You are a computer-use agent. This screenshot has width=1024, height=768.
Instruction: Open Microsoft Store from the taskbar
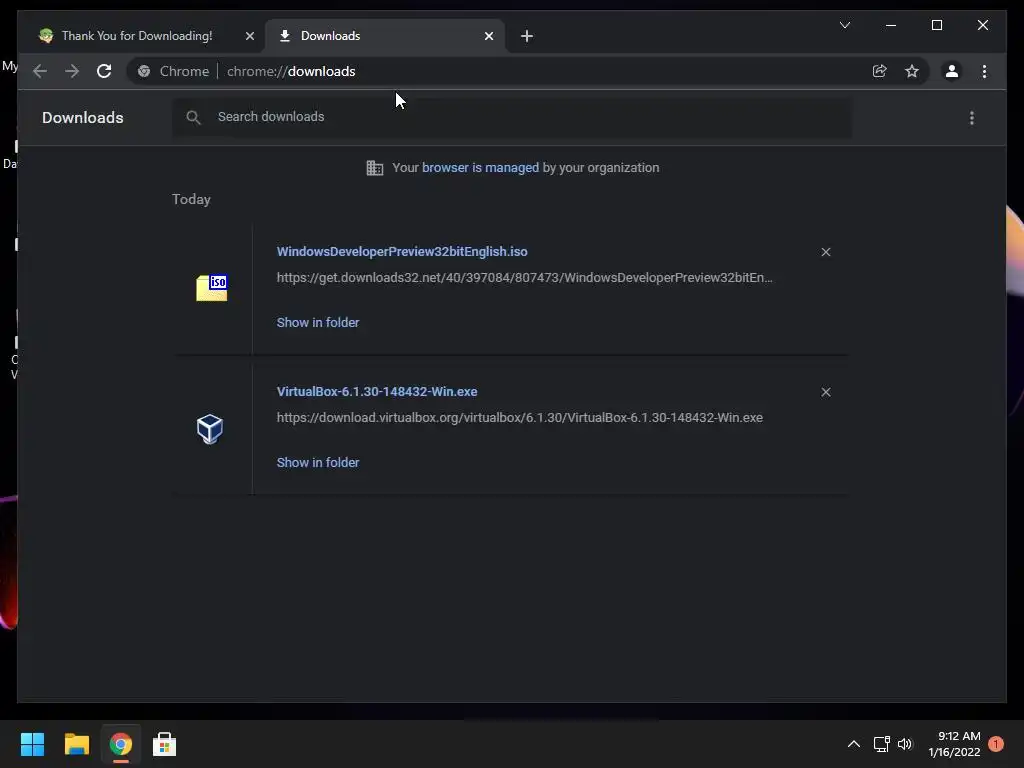tap(165, 744)
